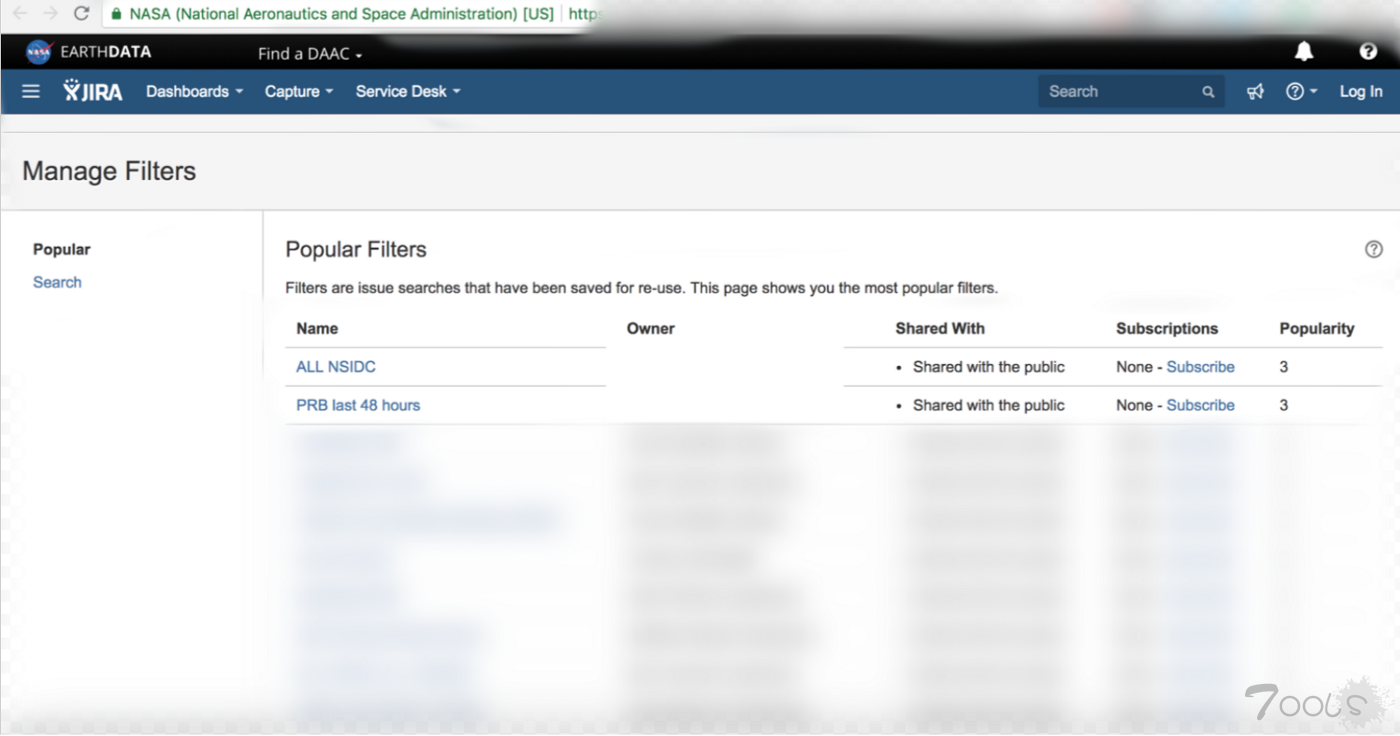The image size is (1400, 736).
Task: Open the Dashboards dropdown menu
Action: tap(194, 91)
